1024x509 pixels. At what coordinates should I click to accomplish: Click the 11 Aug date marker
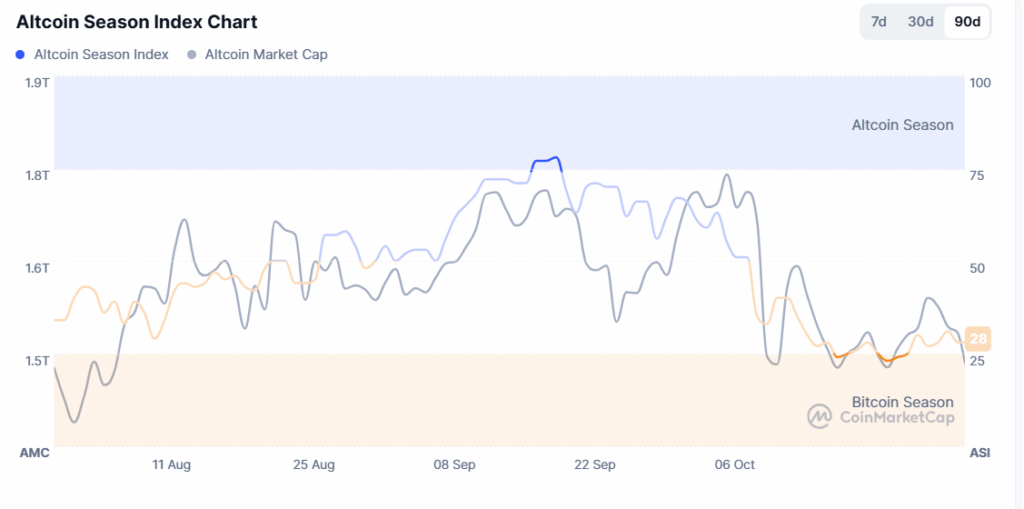(171, 464)
